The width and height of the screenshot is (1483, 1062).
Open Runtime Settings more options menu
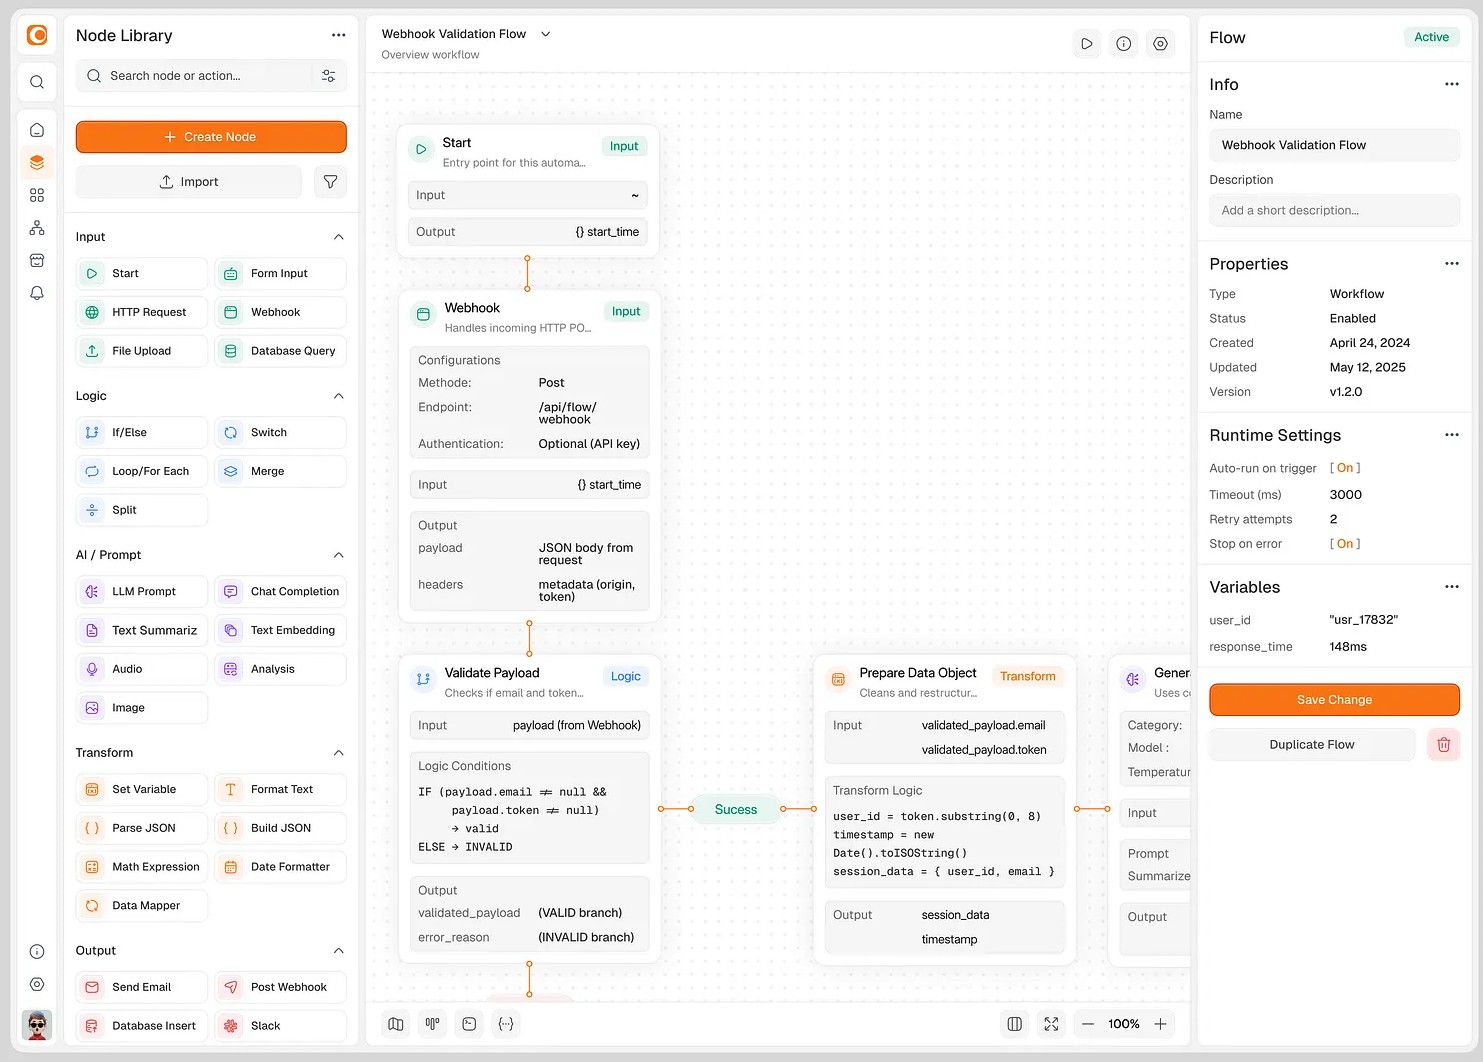pos(1451,435)
